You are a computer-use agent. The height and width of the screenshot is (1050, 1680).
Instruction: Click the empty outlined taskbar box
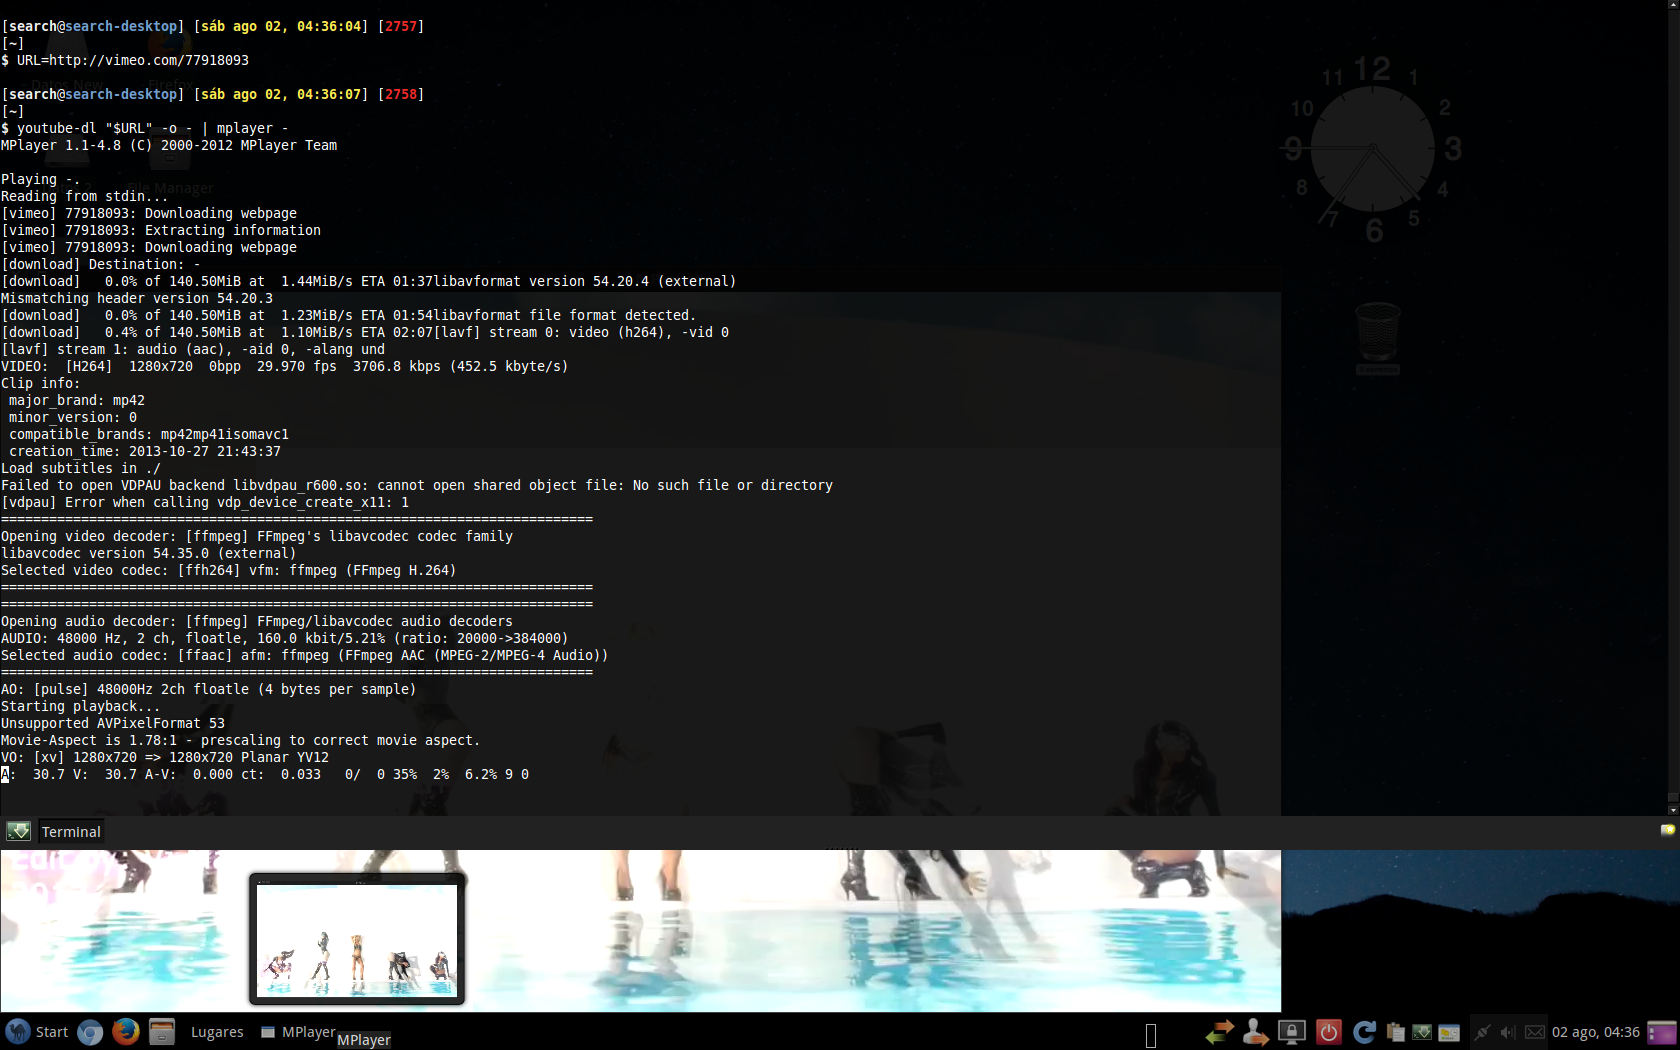1151,1036
